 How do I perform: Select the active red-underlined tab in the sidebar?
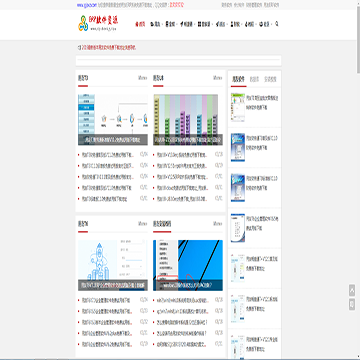tap(238, 79)
